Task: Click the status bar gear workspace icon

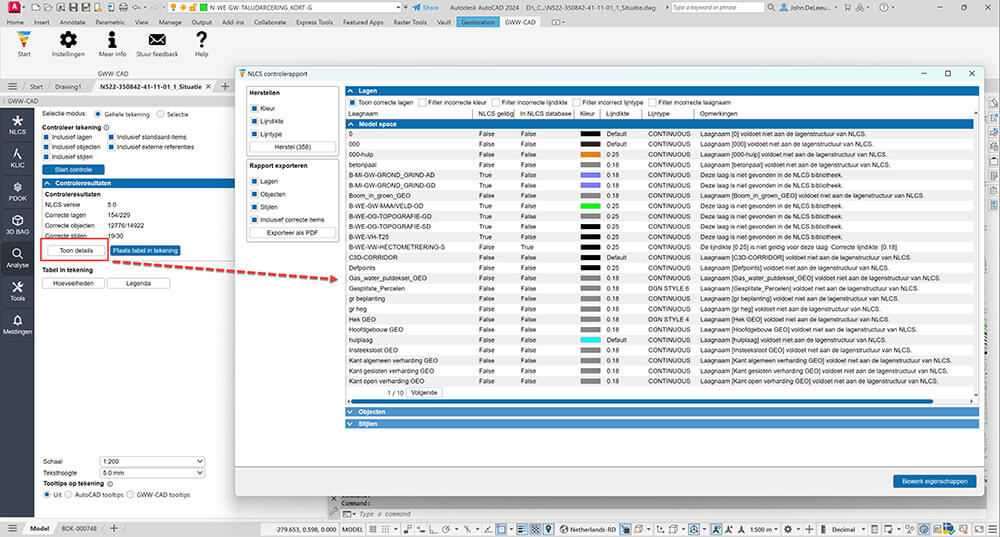Action: pyautogui.click(x=788, y=529)
